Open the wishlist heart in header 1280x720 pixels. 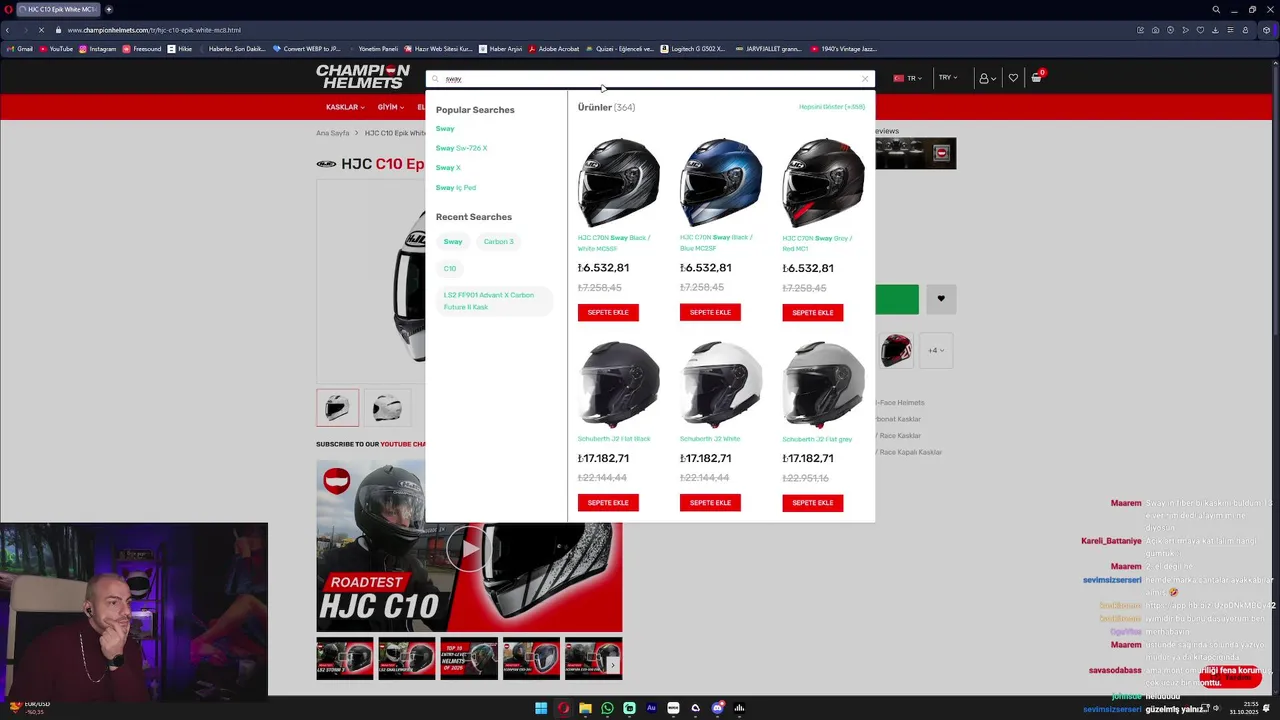coord(1013,78)
